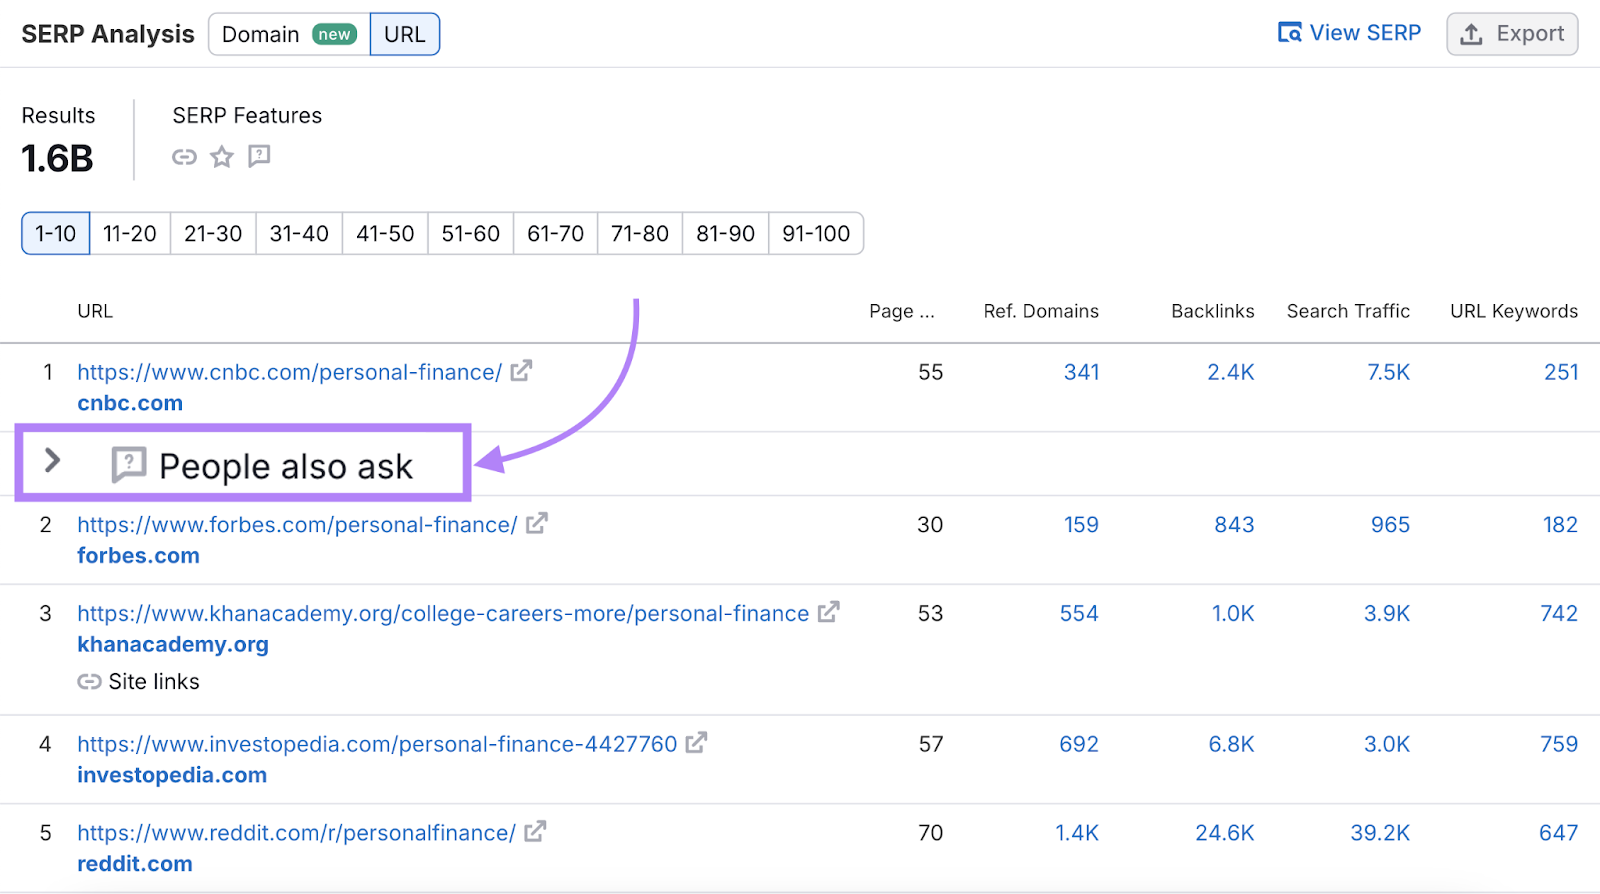Click cnbc.com backlinks value 2.4K
Screen dimensions: 1600x894
[x=1230, y=372]
